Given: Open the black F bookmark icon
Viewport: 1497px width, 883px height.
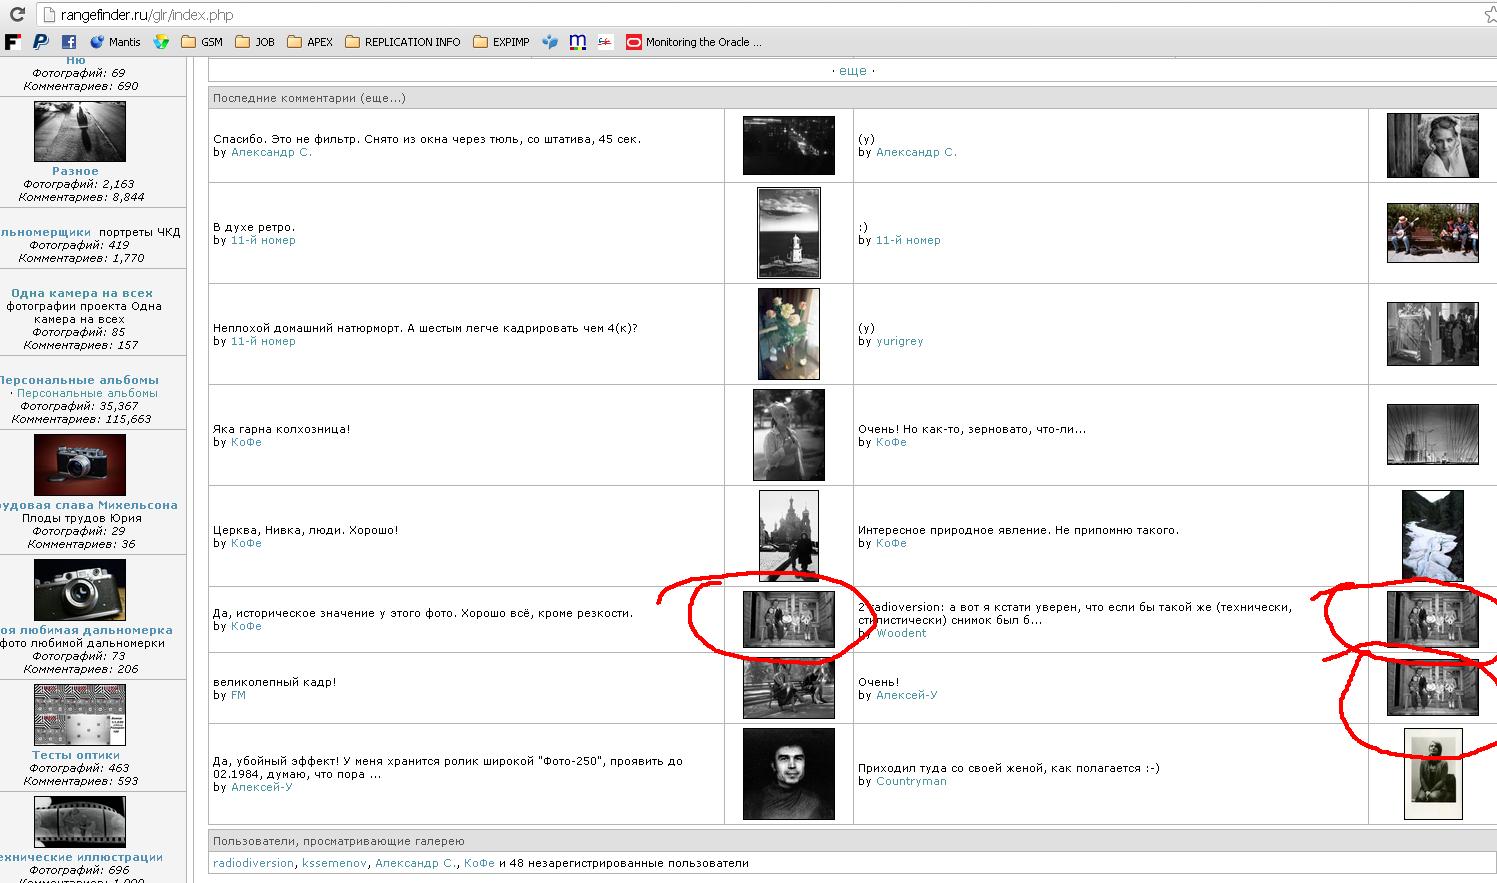Looking at the screenshot, I should pos(13,42).
